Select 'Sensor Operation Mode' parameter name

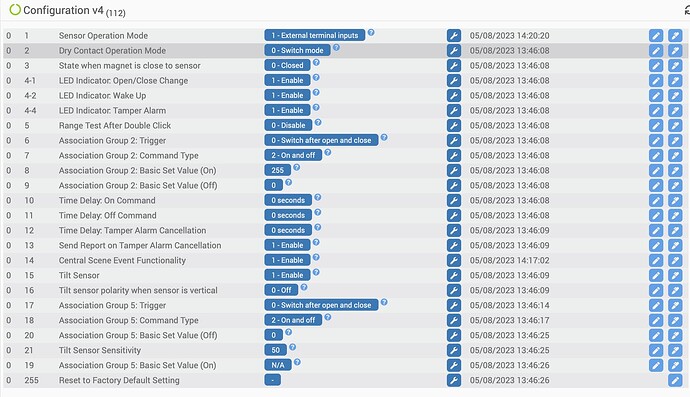[x=103, y=36]
